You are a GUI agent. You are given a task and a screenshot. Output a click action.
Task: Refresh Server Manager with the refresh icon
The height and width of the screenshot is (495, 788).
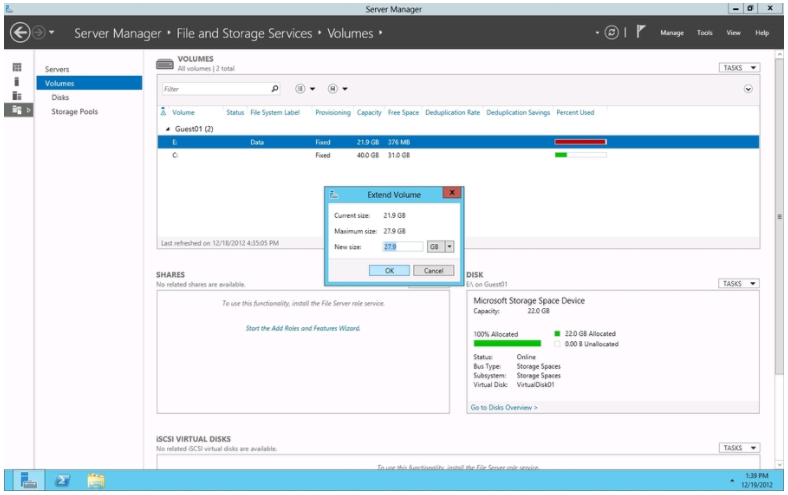click(x=611, y=33)
